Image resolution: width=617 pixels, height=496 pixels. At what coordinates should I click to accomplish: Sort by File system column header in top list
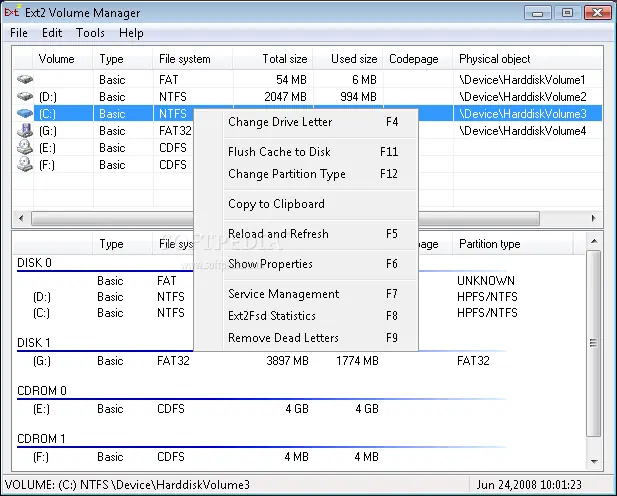(x=193, y=59)
